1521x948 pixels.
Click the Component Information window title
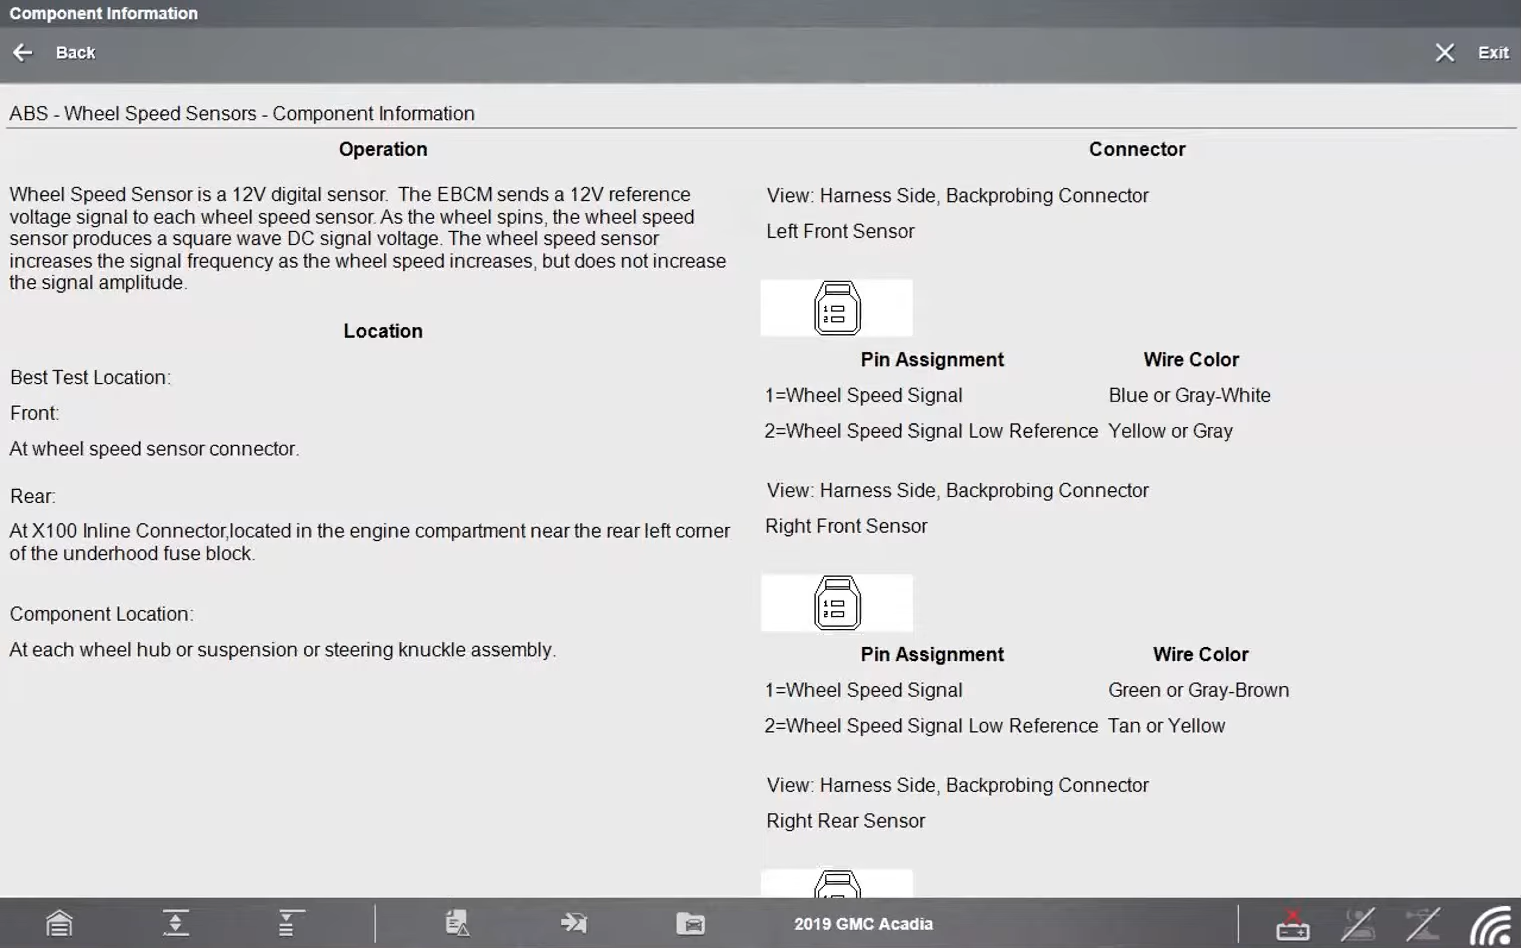coord(104,13)
